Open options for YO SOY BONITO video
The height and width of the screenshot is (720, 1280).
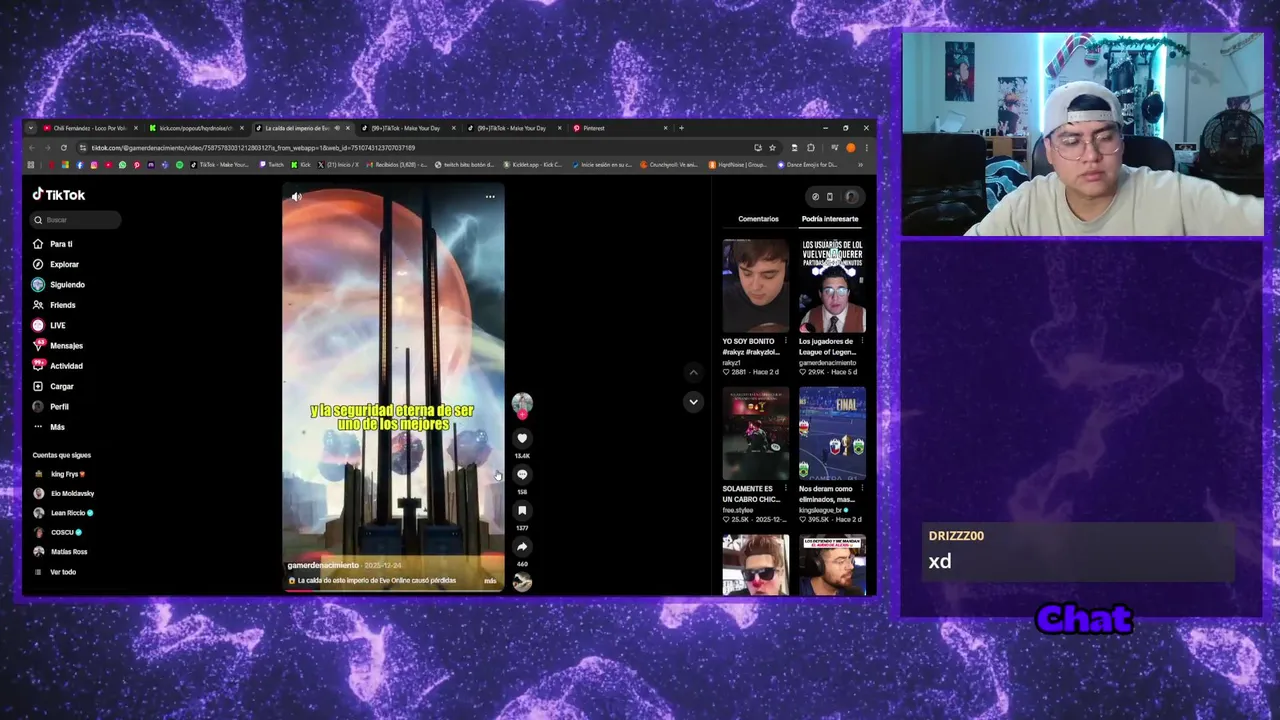[x=786, y=341]
